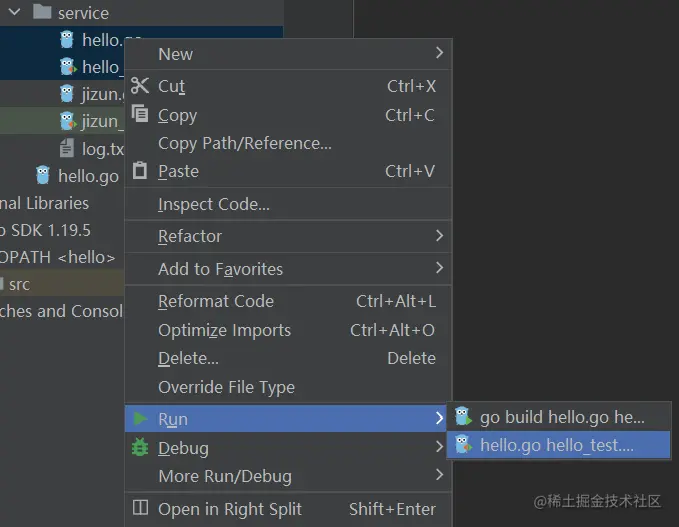Expand the Refactor submenu arrow
This screenshot has width=679, height=527.
[x=440, y=236]
